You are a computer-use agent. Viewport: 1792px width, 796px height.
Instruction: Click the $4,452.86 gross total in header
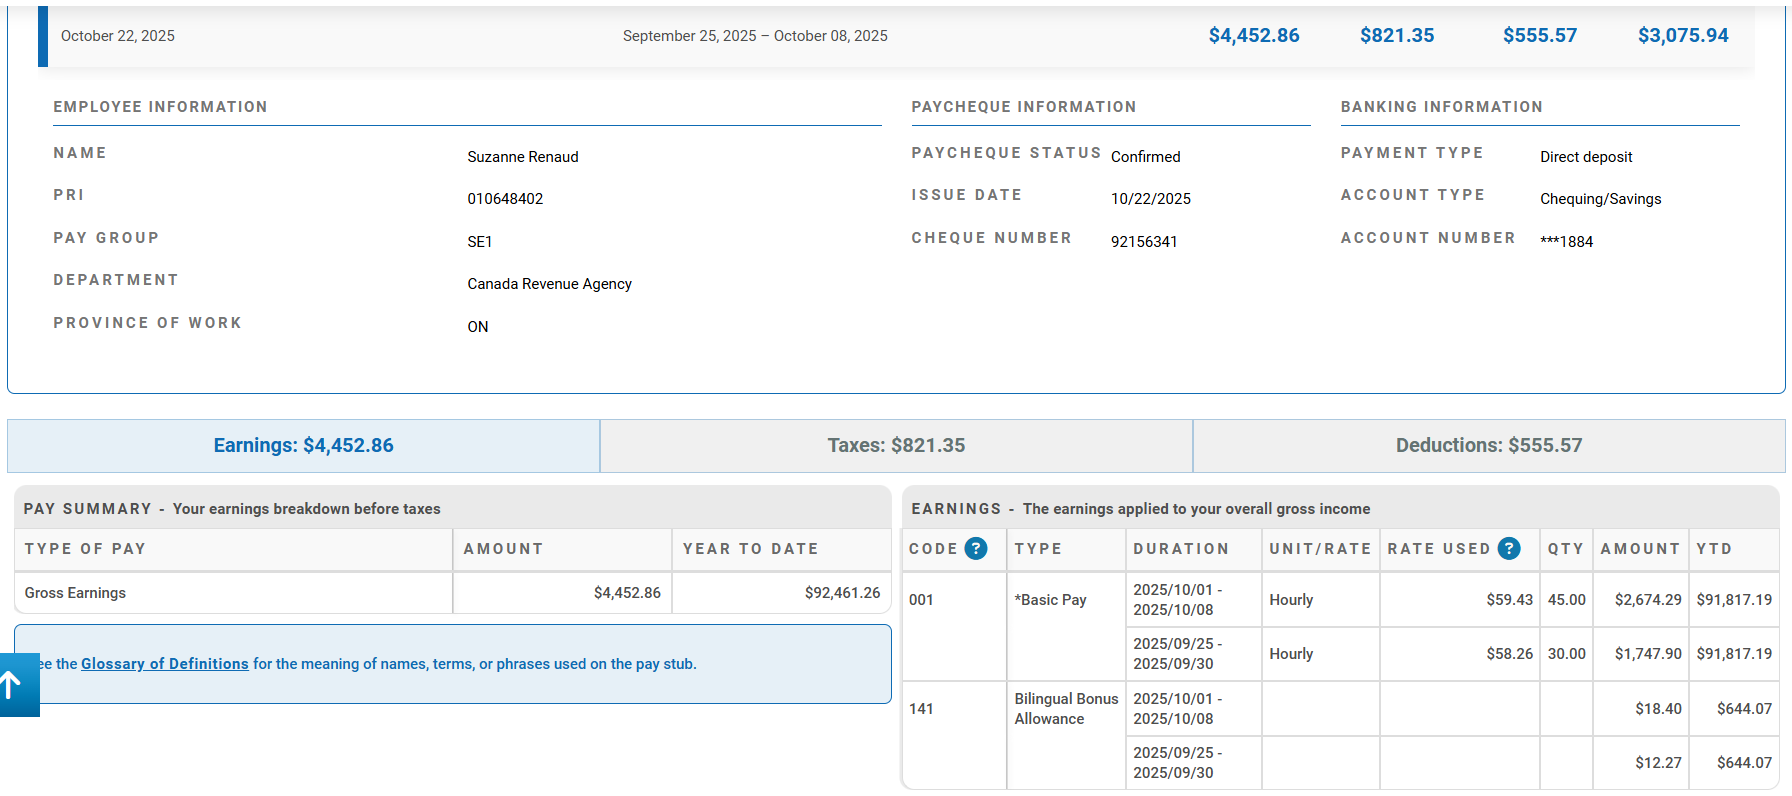click(x=1253, y=36)
